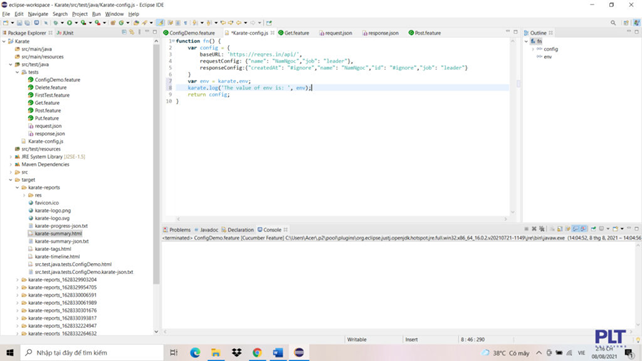Viewport: 642px width, 361px height.
Task: Click the Open Console icon
Action: [x=615, y=229]
